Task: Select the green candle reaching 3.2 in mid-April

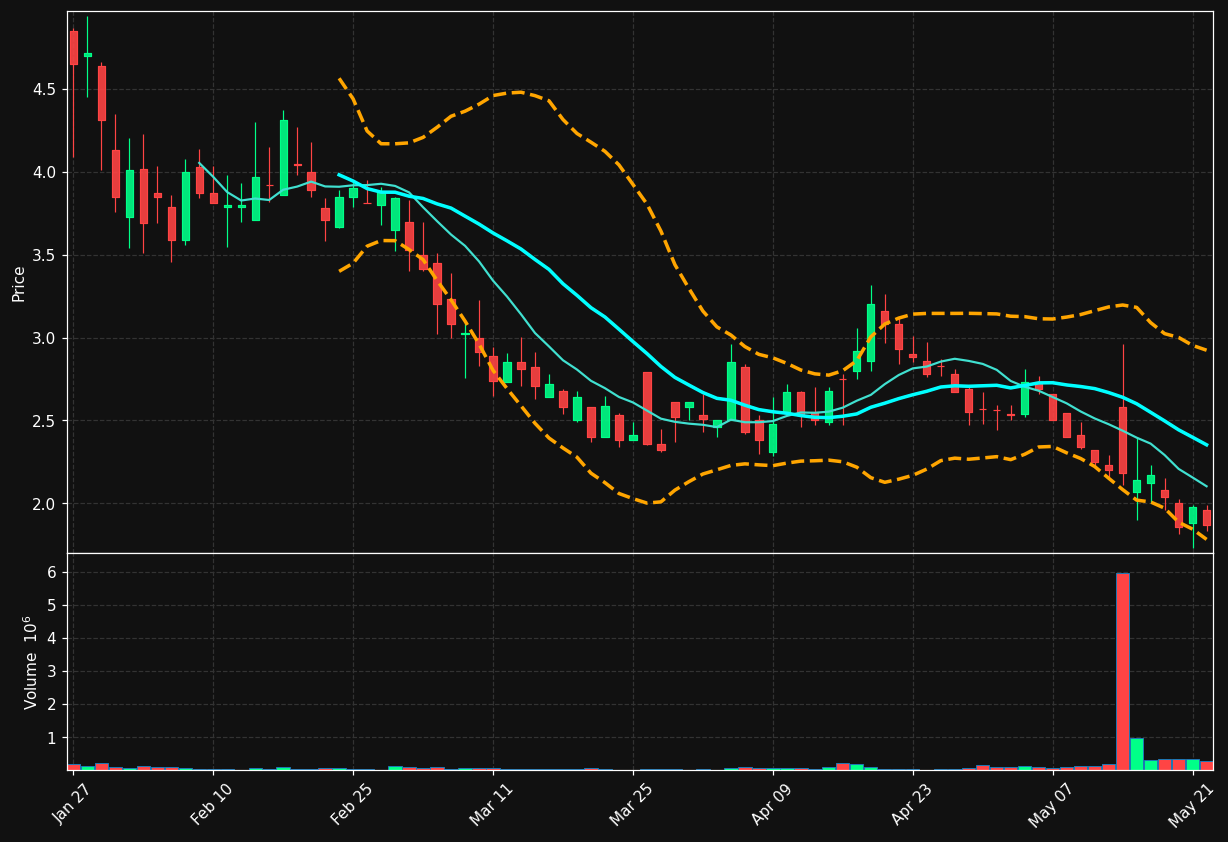Action: 871,333
